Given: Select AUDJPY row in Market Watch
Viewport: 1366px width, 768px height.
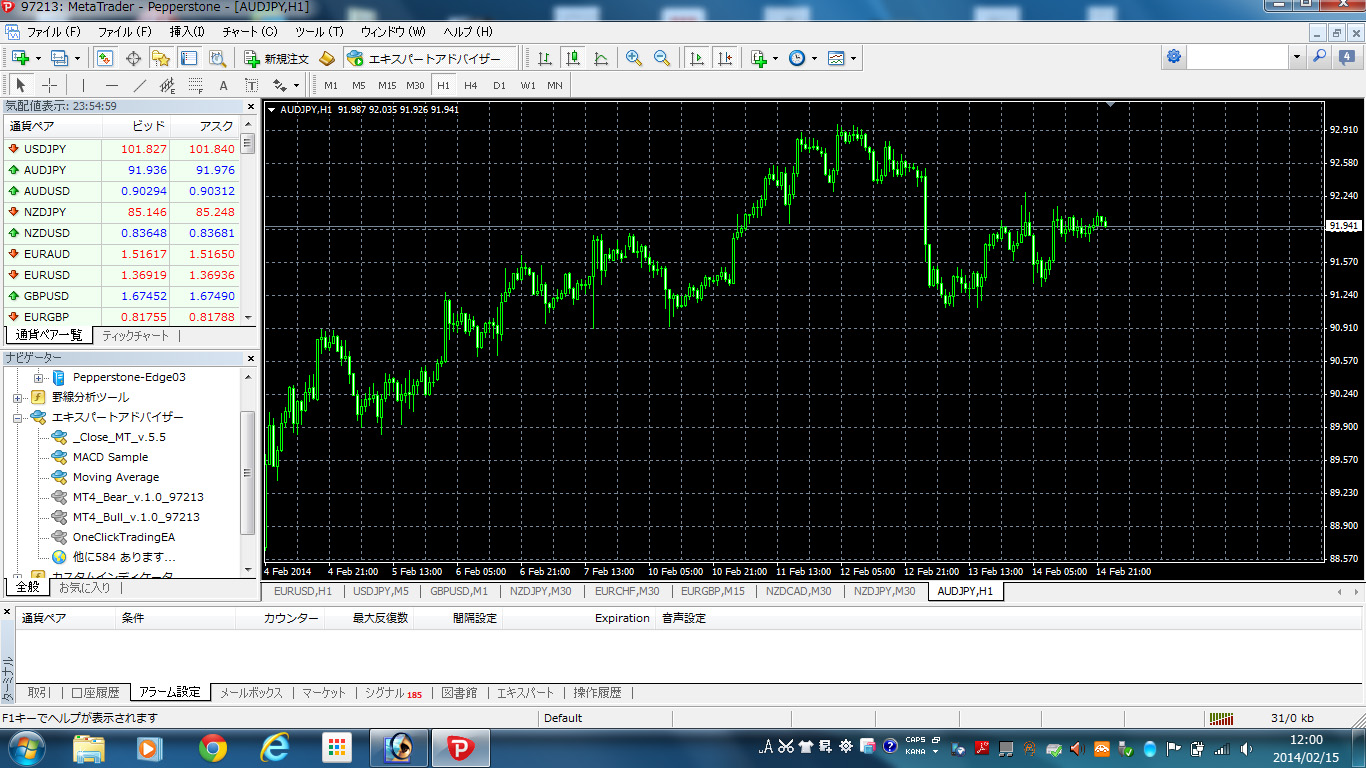Looking at the screenshot, I should coord(120,170).
